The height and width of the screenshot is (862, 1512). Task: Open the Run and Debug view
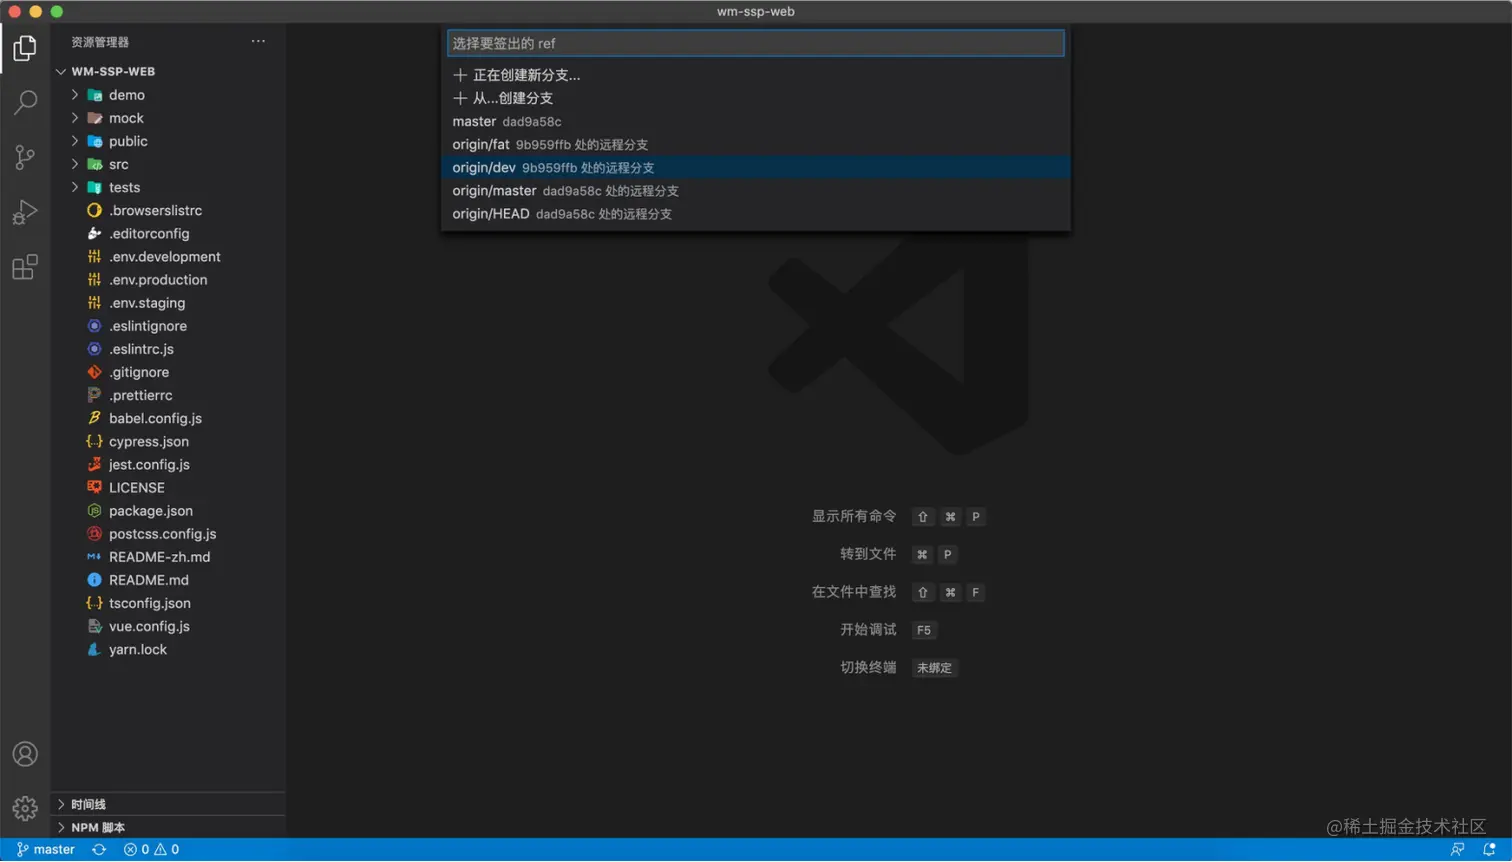tap(25, 212)
